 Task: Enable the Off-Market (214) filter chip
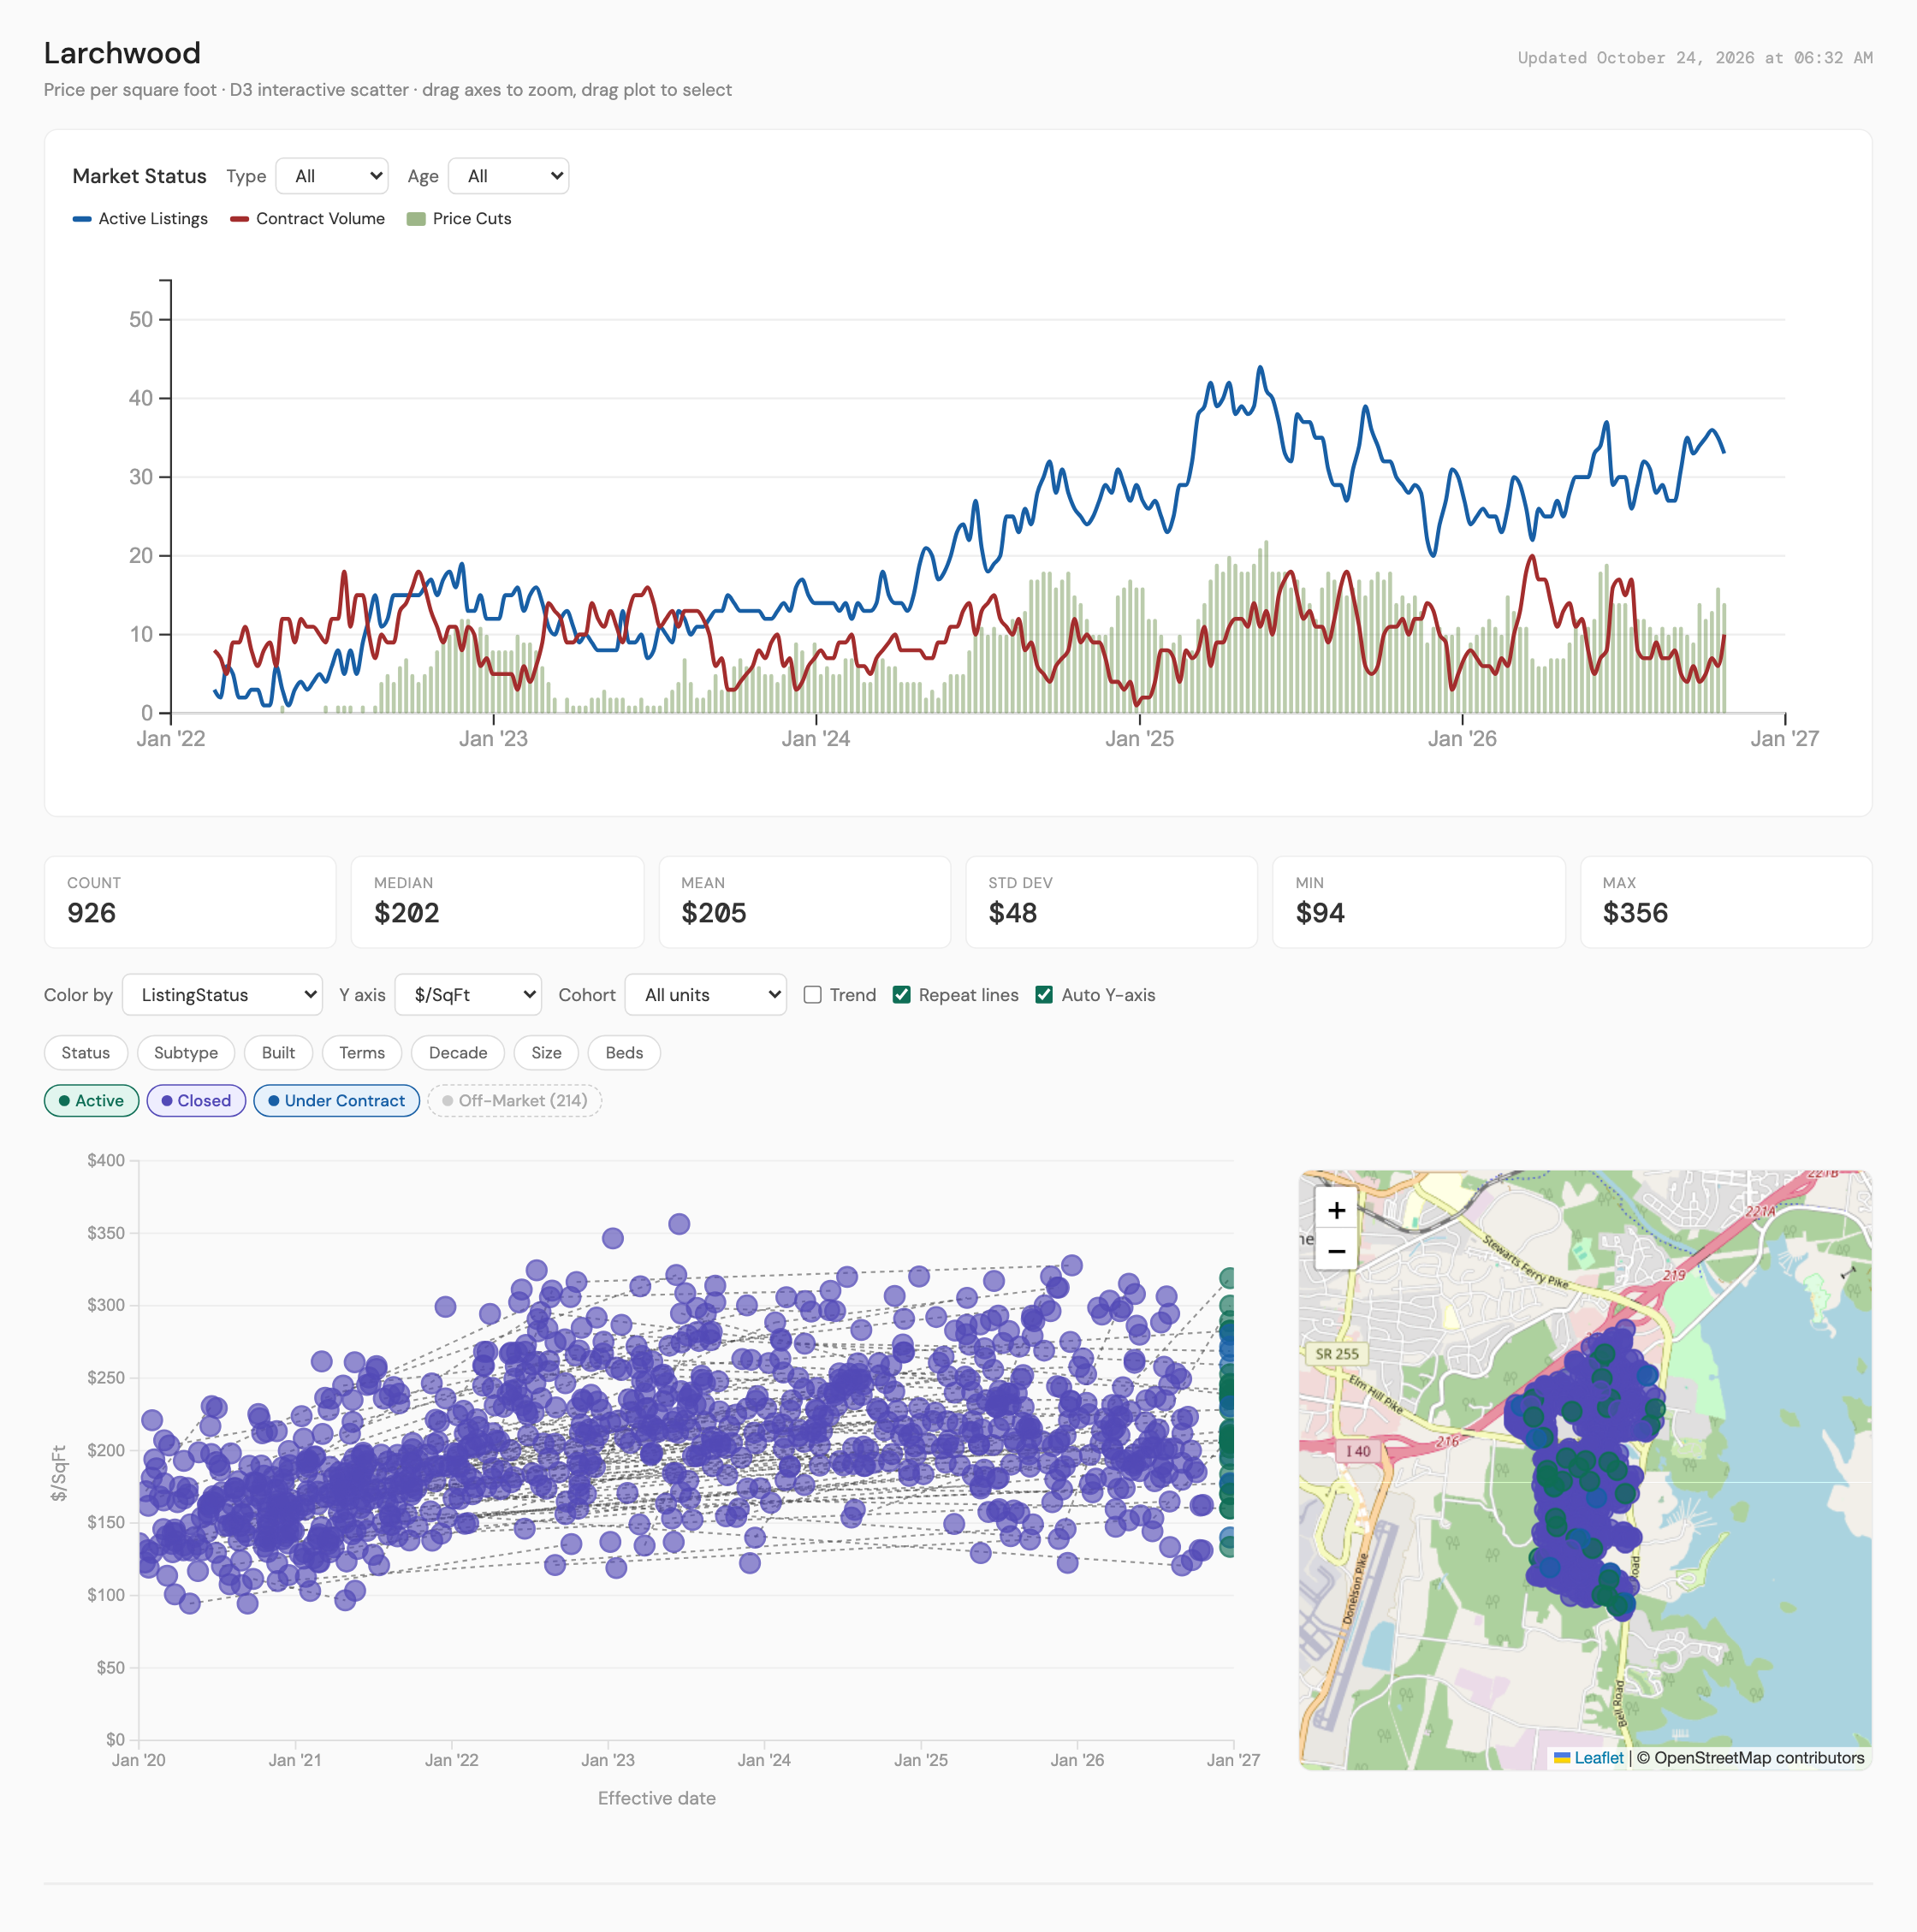point(514,1101)
